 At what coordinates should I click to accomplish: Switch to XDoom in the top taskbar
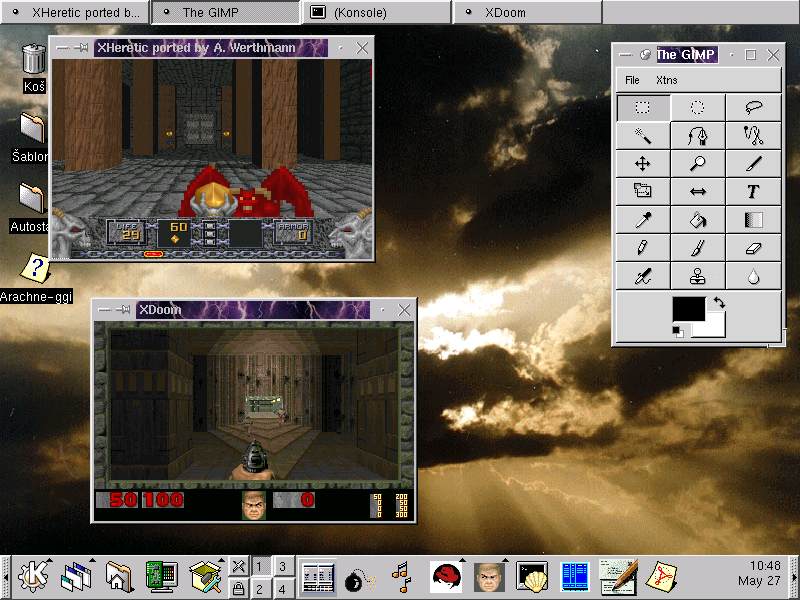point(528,12)
